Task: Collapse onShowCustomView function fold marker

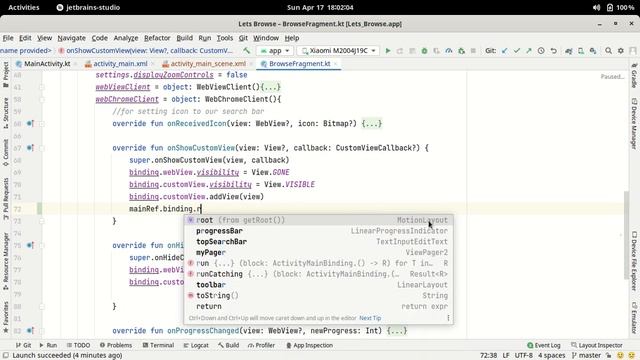Action: 42,148
